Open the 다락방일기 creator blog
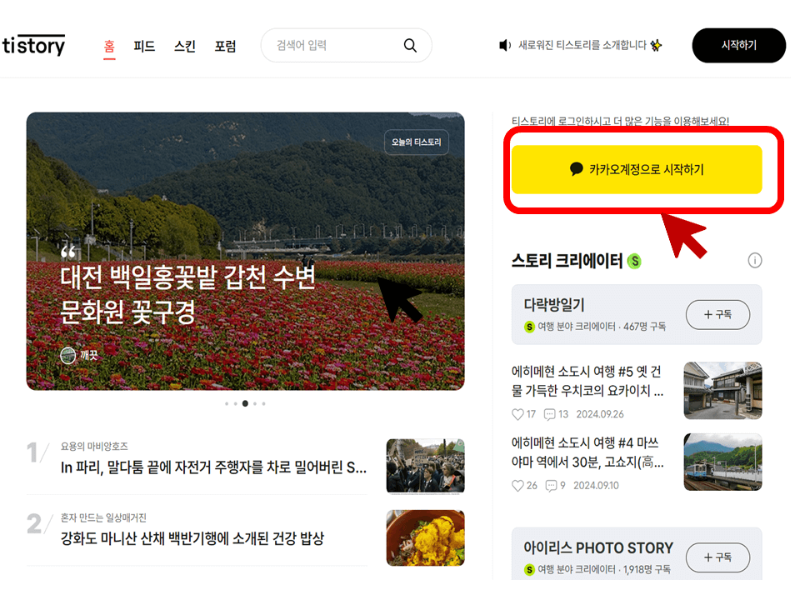 coord(554,305)
